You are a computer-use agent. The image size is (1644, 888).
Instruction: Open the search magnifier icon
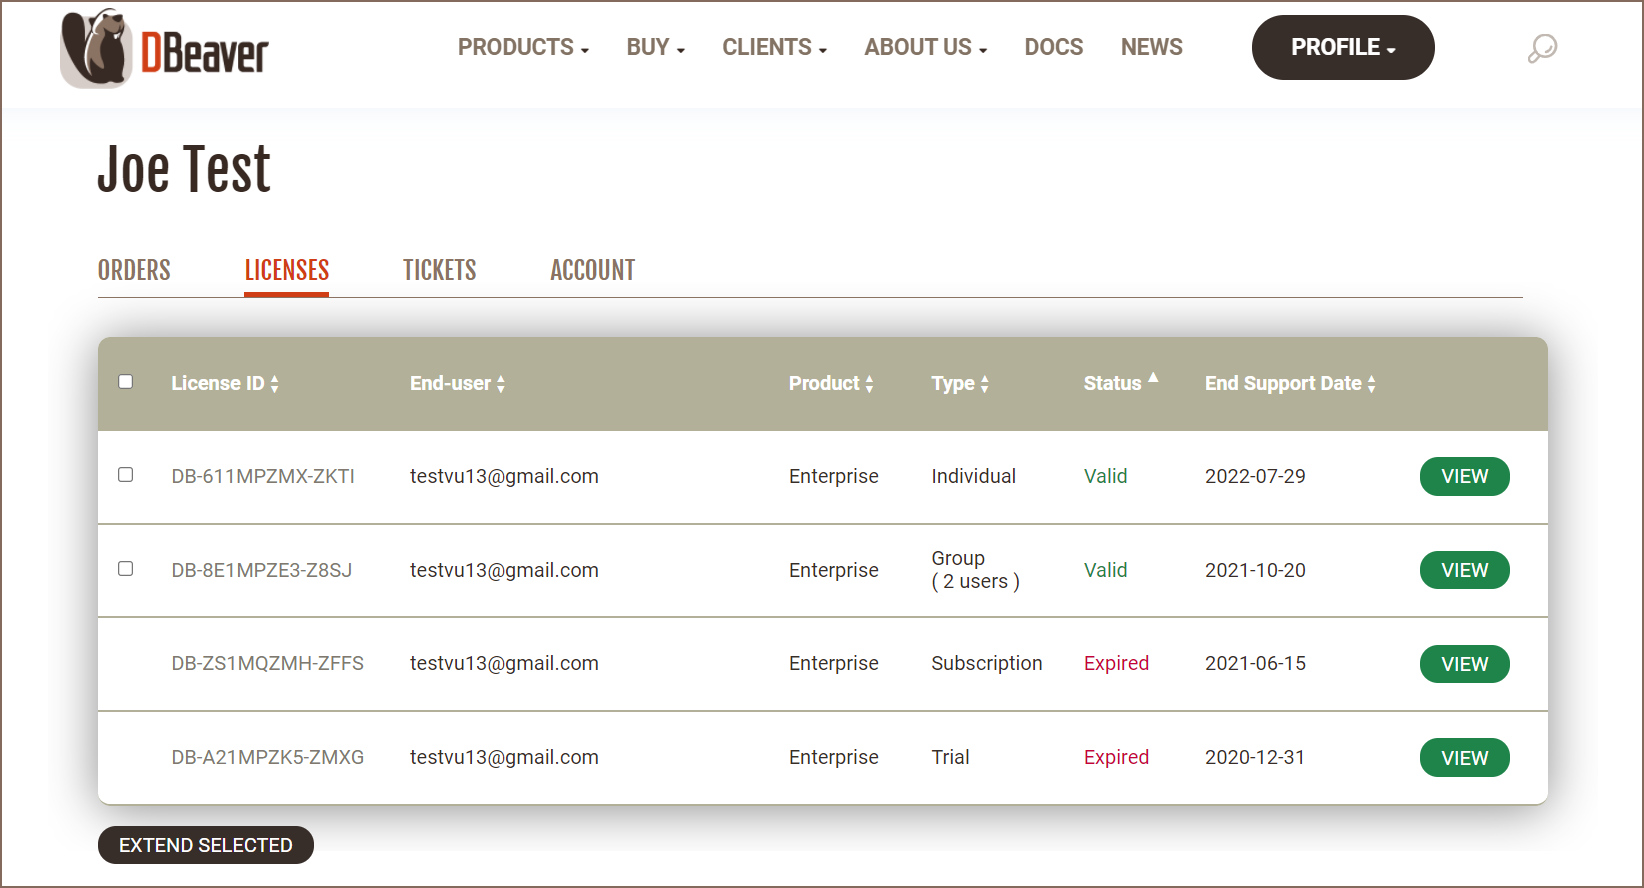1542,48
